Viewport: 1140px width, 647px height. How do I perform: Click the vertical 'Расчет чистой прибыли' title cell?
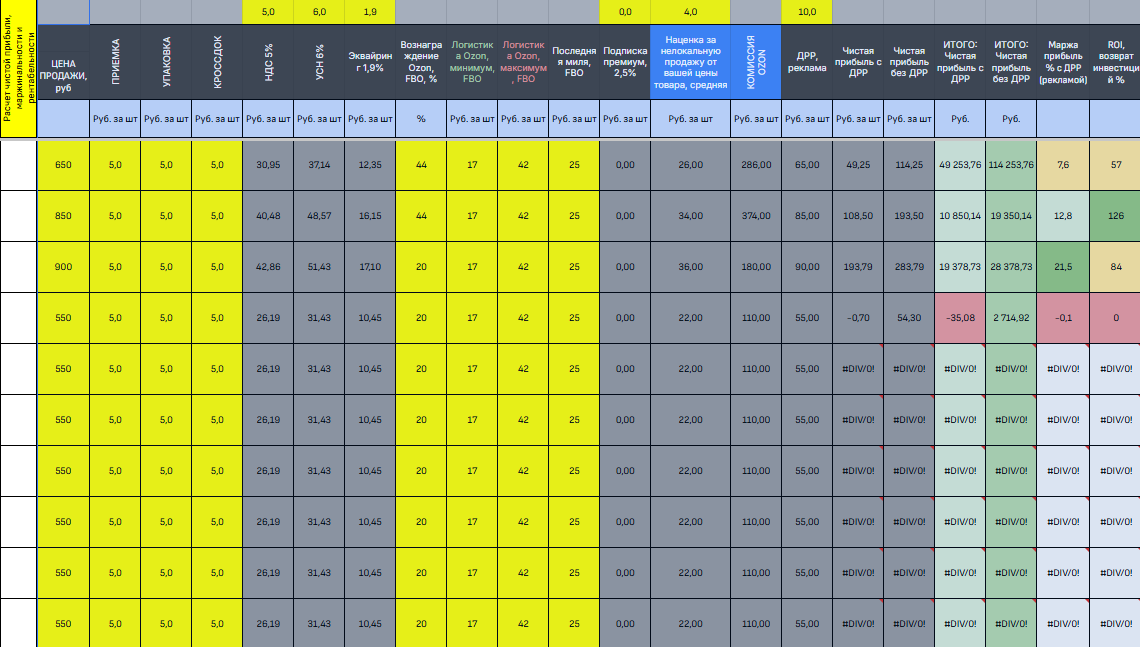[18, 70]
